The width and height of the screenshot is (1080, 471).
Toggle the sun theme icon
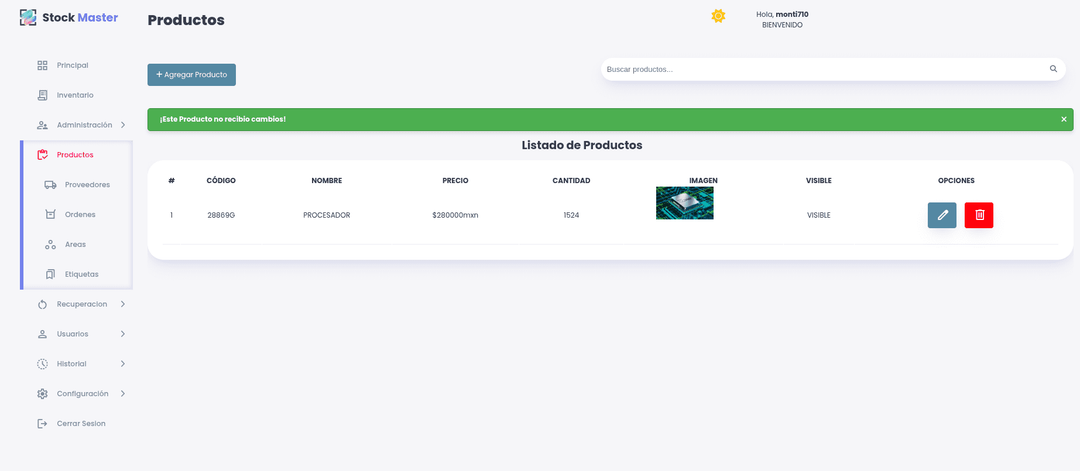pos(718,16)
